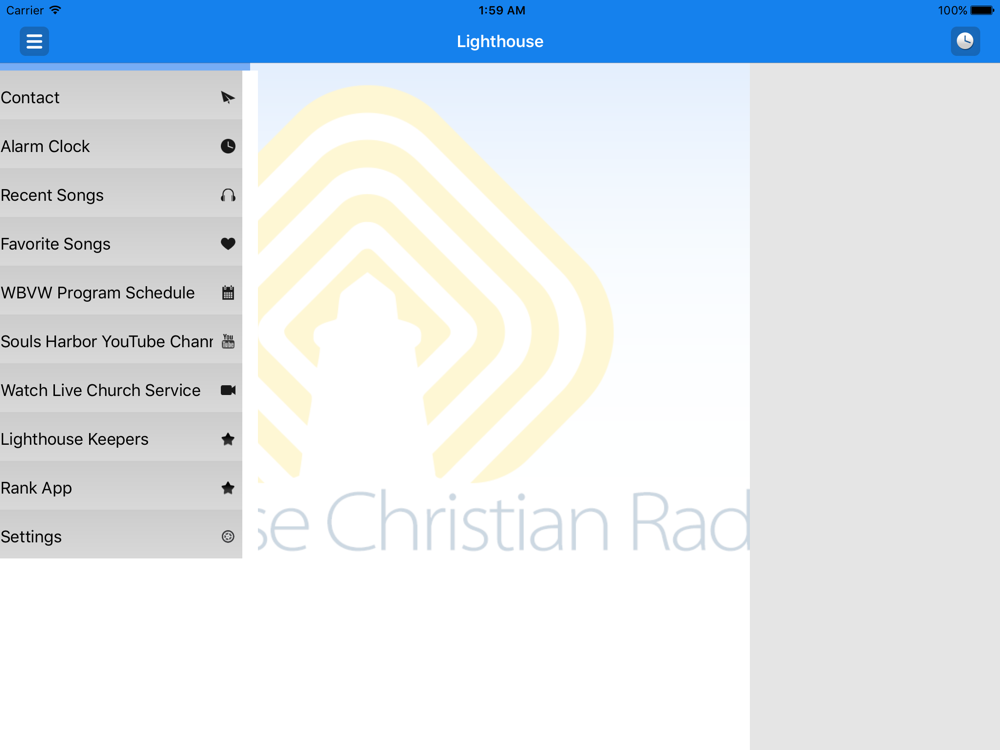Open Lighthouse Keepers entry

pyautogui.click(x=121, y=439)
